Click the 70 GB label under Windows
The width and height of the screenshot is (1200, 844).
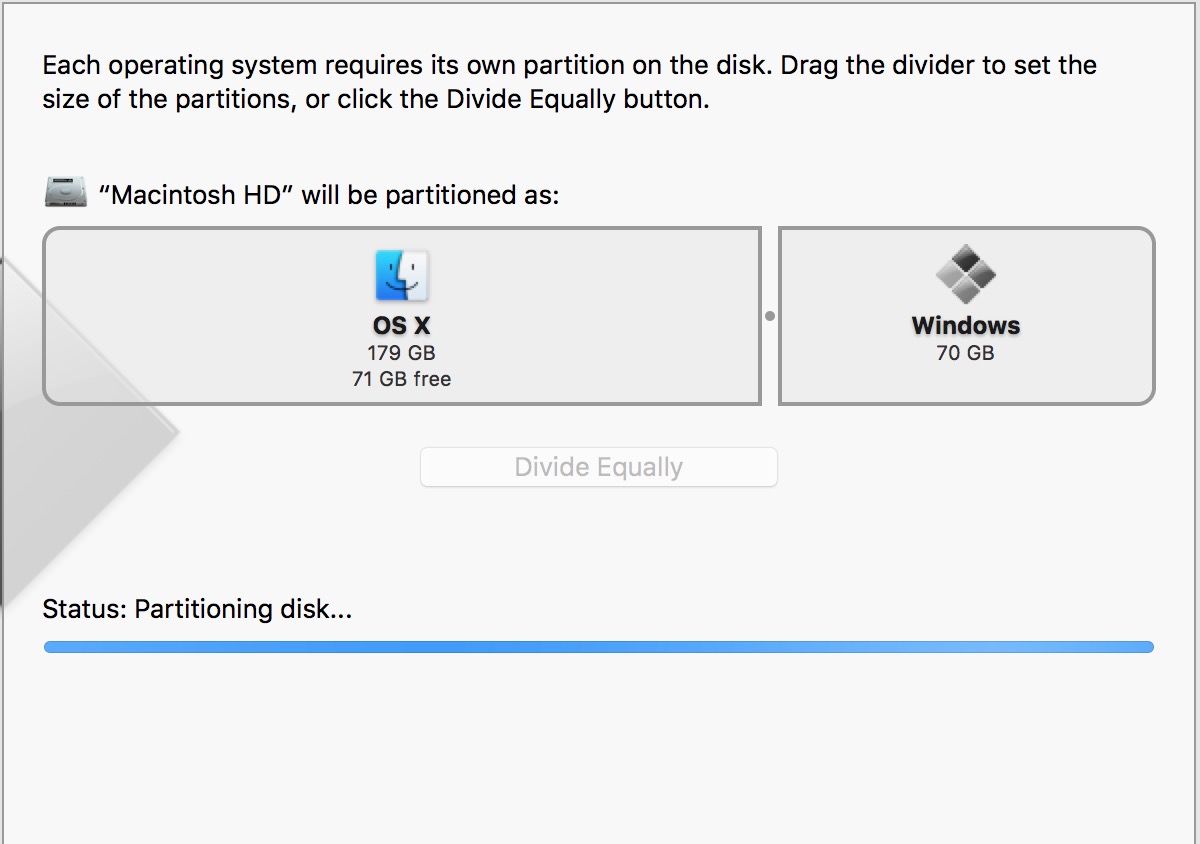point(966,352)
